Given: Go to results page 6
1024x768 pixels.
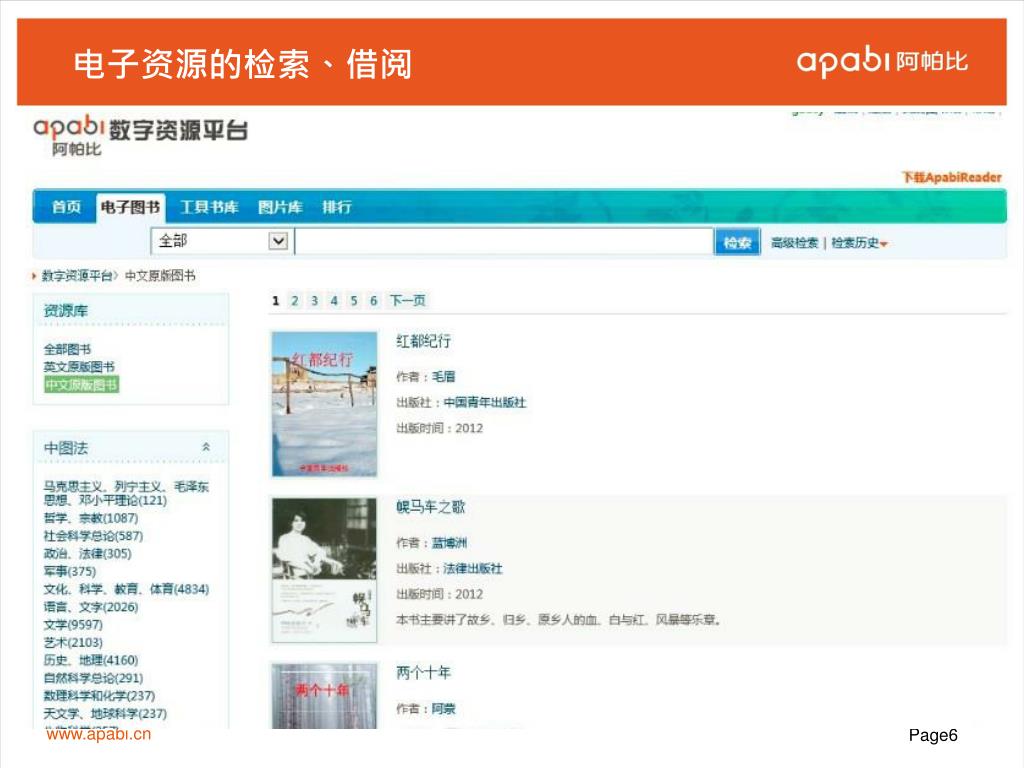Looking at the screenshot, I should point(373,300).
